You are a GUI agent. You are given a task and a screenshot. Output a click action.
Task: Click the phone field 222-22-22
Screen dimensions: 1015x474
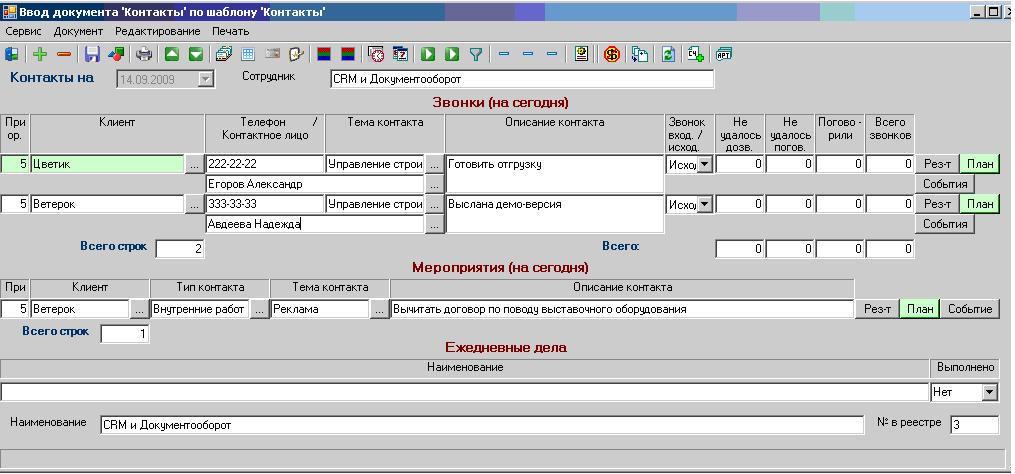pyautogui.click(x=265, y=164)
